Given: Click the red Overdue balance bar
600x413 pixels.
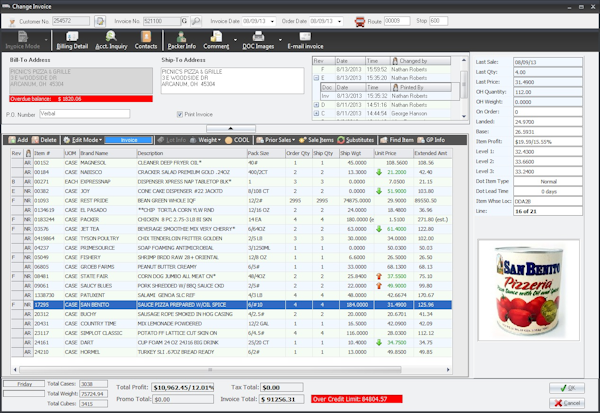Looking at the screenshot, I should click(81, 99).
